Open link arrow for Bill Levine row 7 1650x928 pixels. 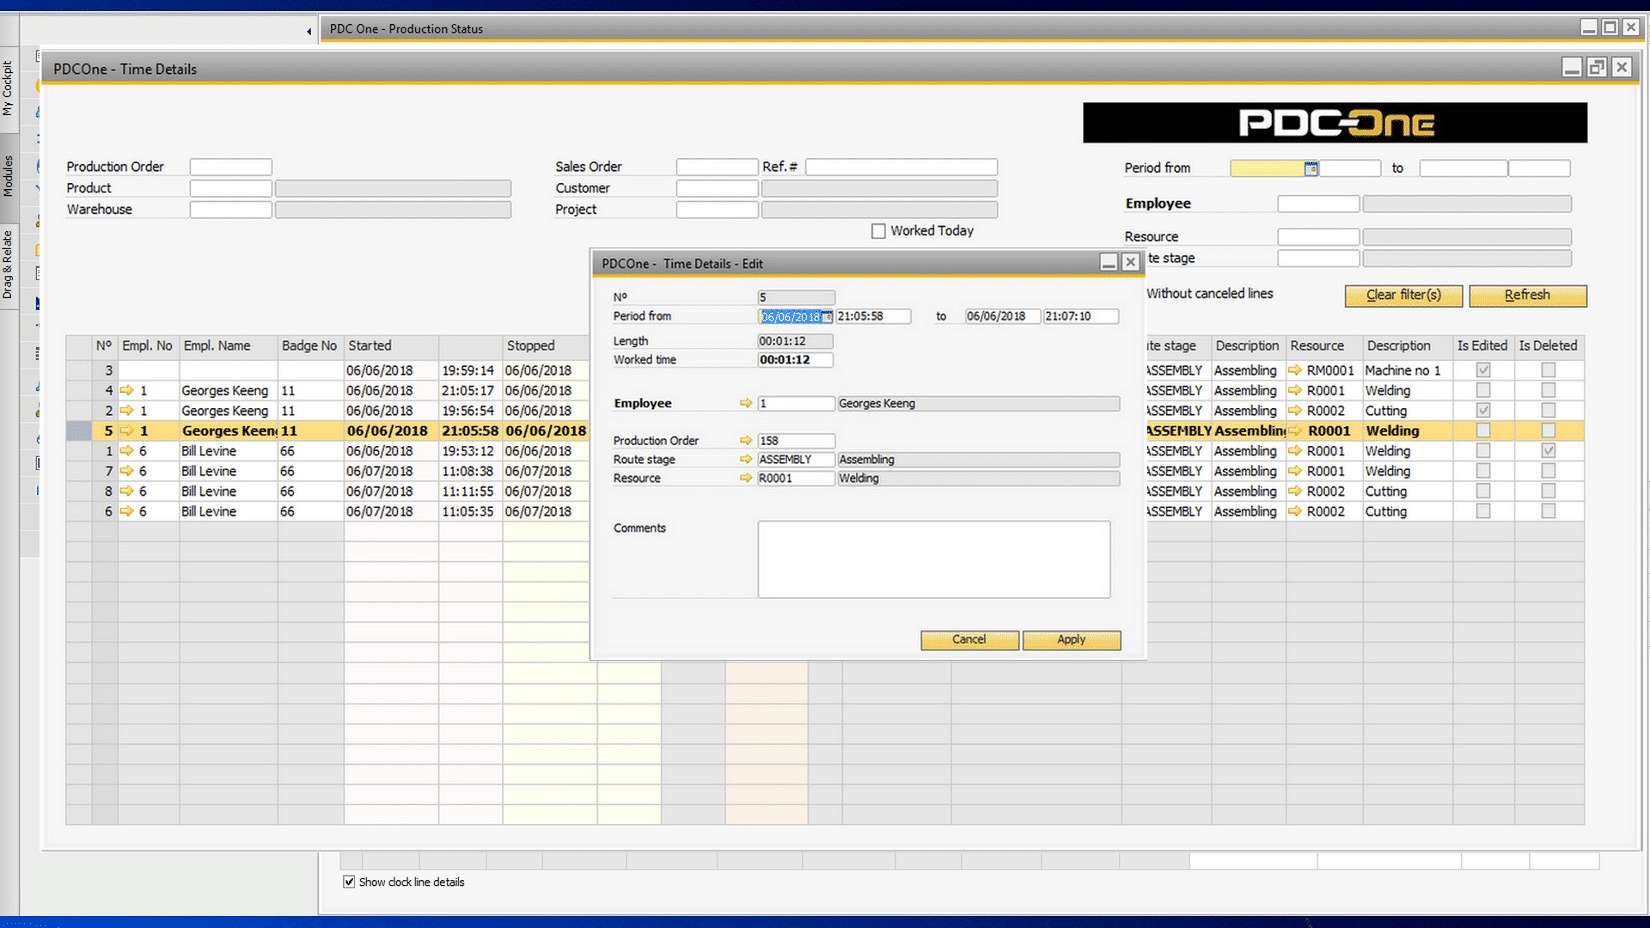click(127, 471)
